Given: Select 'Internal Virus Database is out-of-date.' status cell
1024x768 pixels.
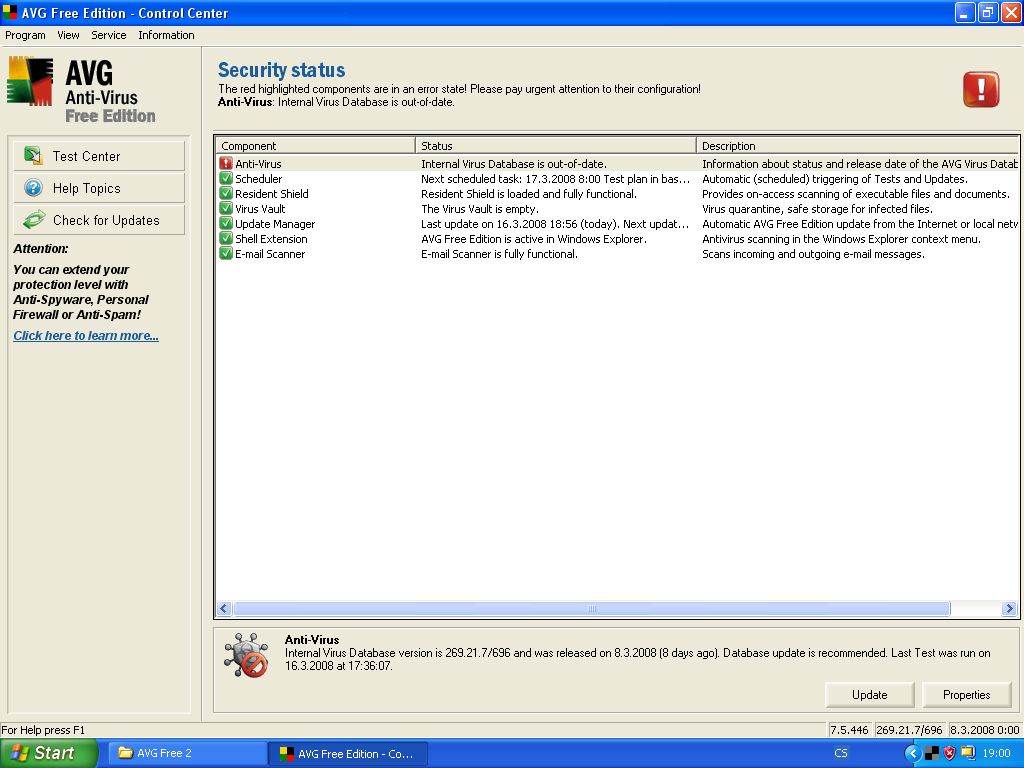Looking at the screenshot, I should click(x=514, y=164).
